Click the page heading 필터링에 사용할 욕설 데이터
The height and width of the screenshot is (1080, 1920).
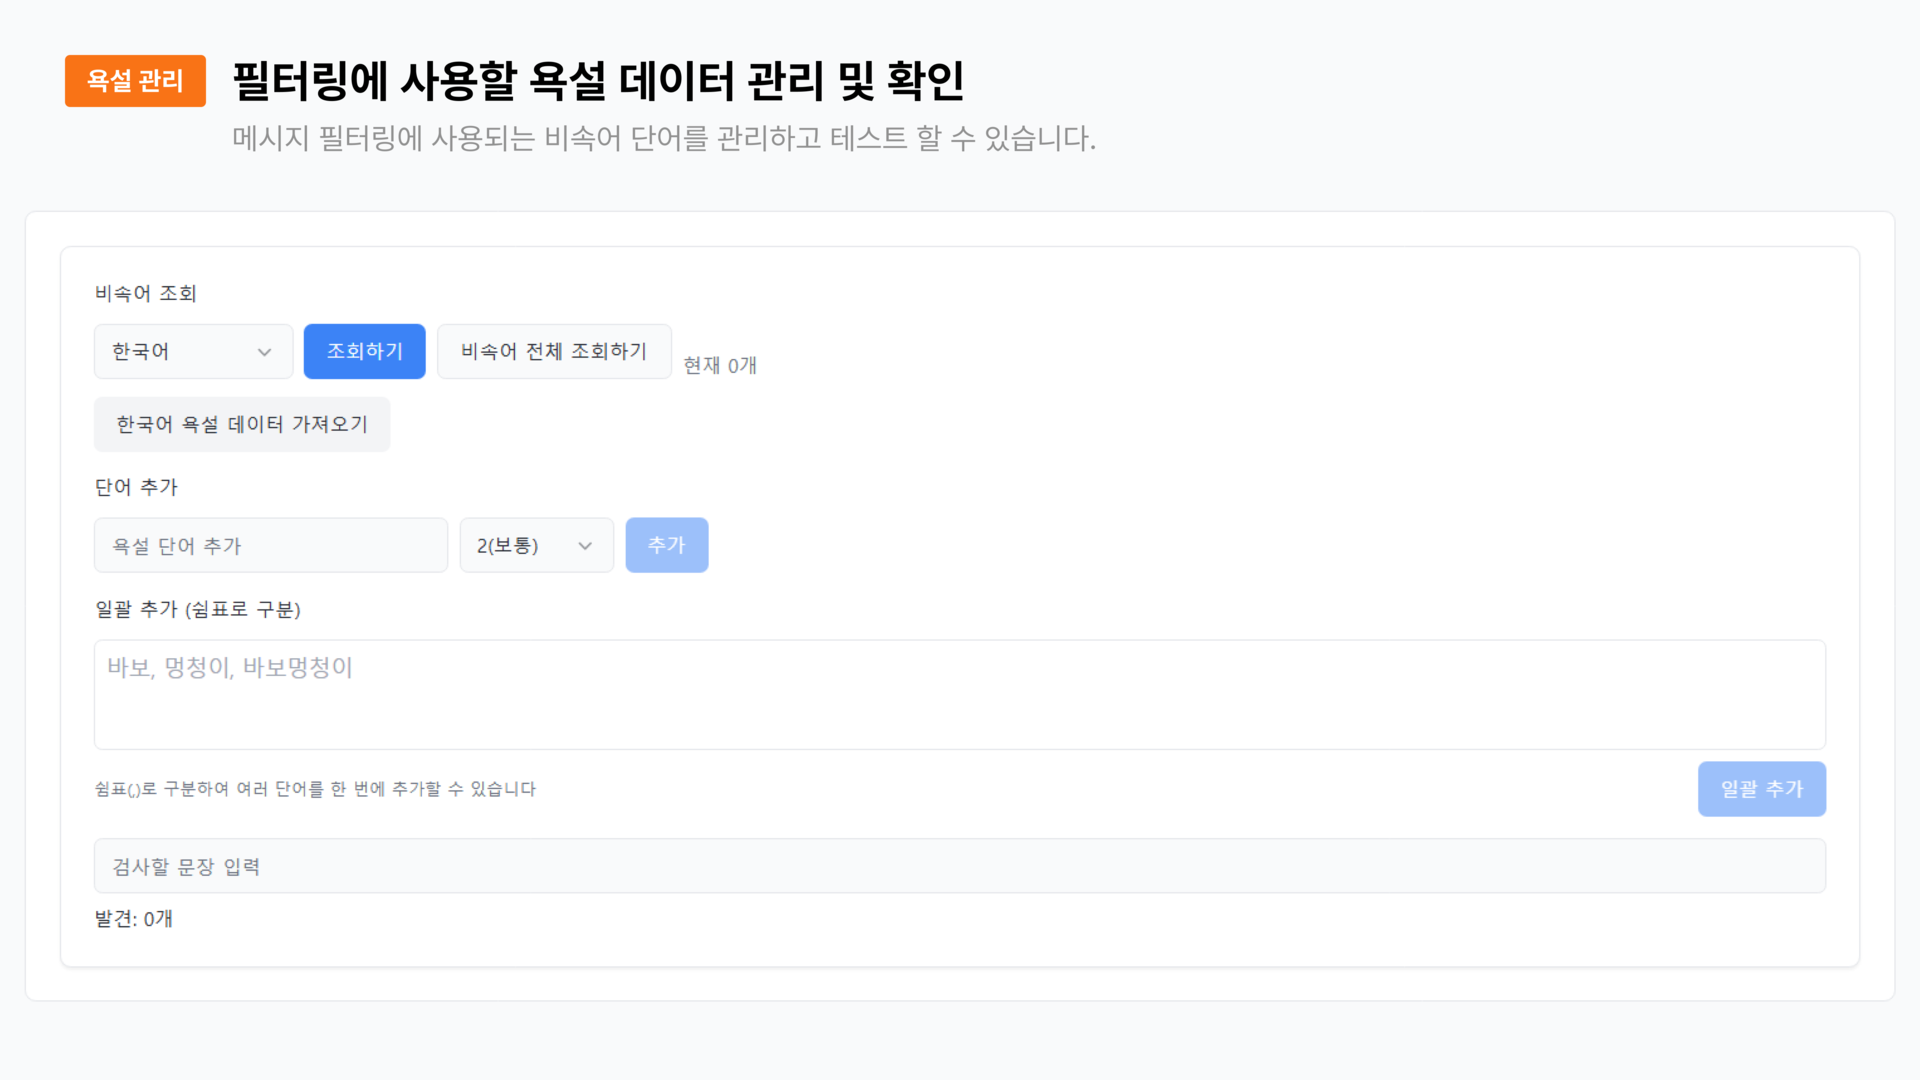point(597,81)
